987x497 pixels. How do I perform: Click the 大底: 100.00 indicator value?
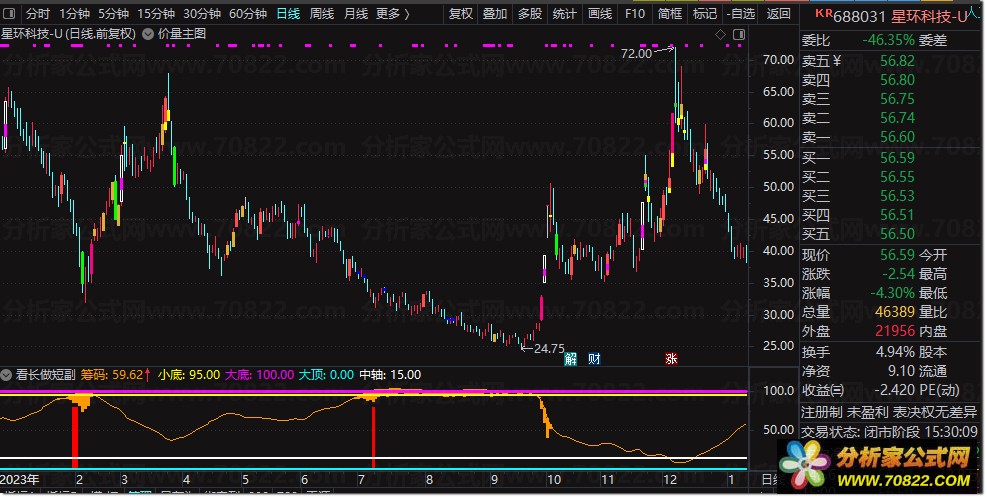[259, 375]
